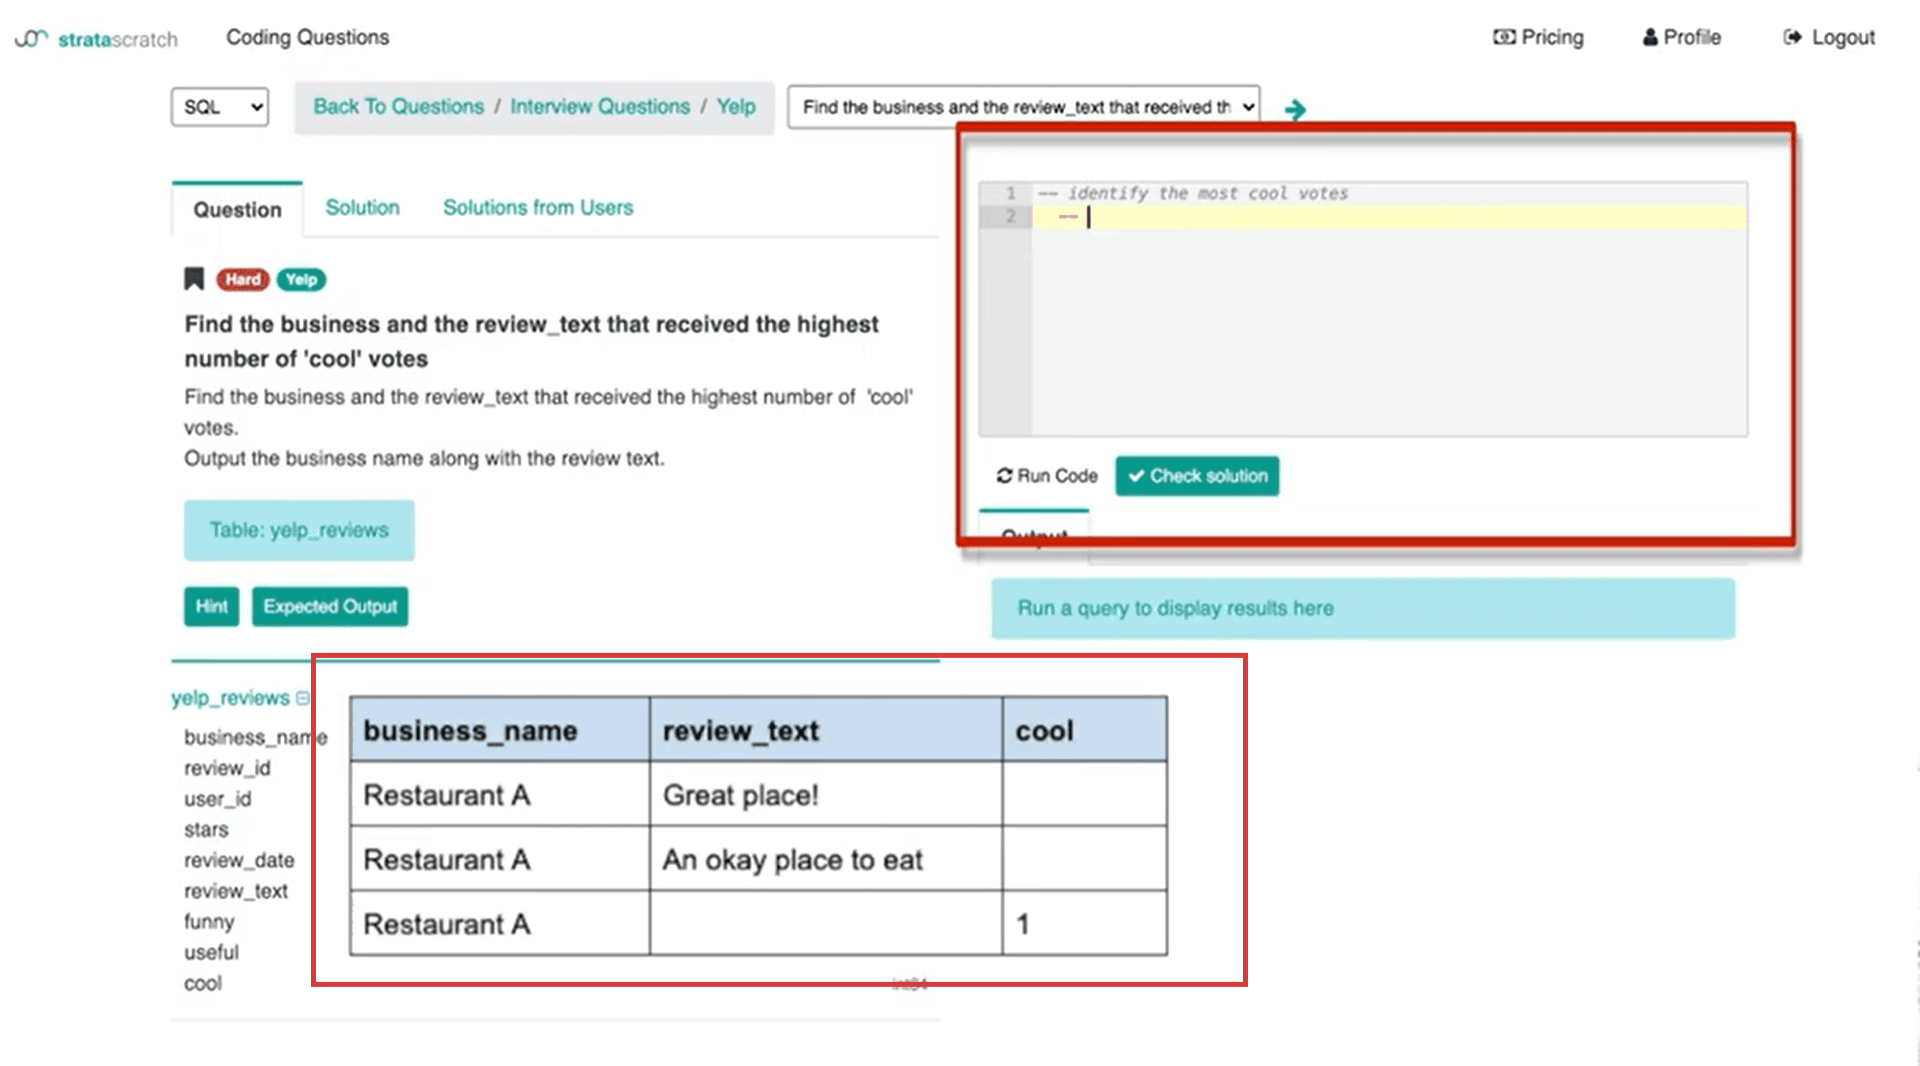1920x1066 pixels.
Task: Click the stratascratch logo
Action: tap(95, 38)
